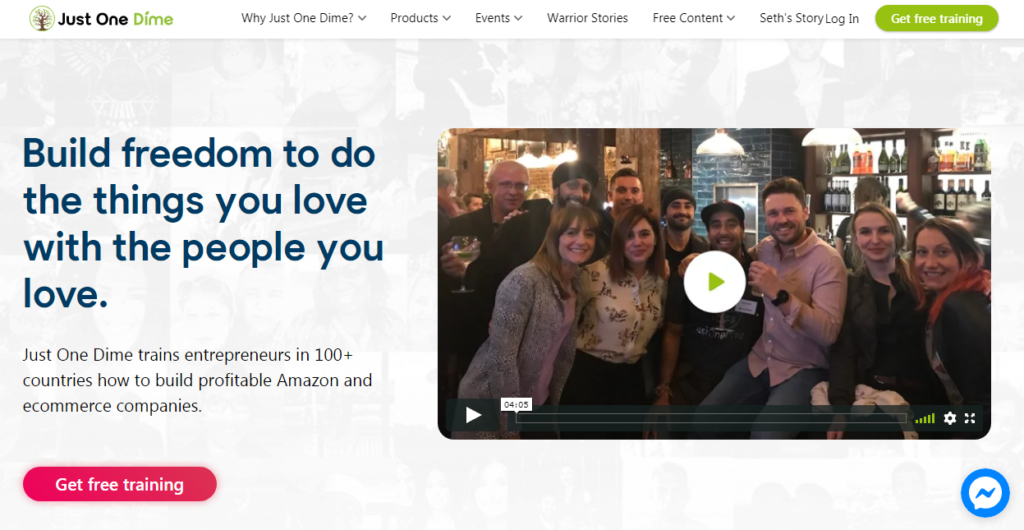The width and height of the screenshot is (1024, 530).
Task: Adjust the video volume bars icon
Action: coord(925,418)
